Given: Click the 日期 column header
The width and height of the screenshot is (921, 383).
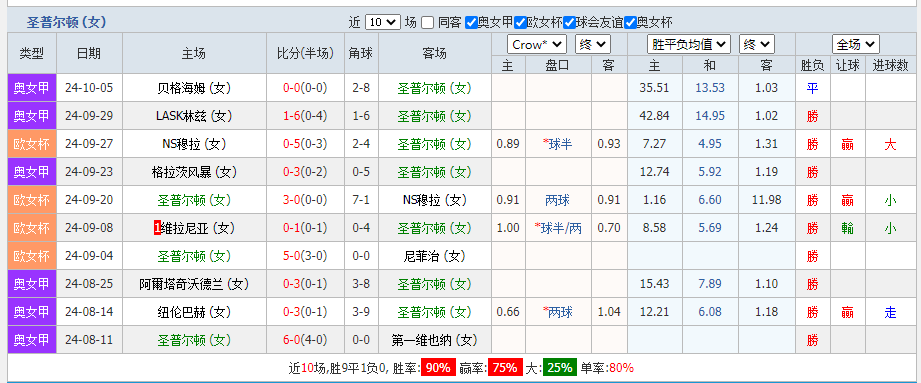Looking at the screenshot, I should pos(89,53).
